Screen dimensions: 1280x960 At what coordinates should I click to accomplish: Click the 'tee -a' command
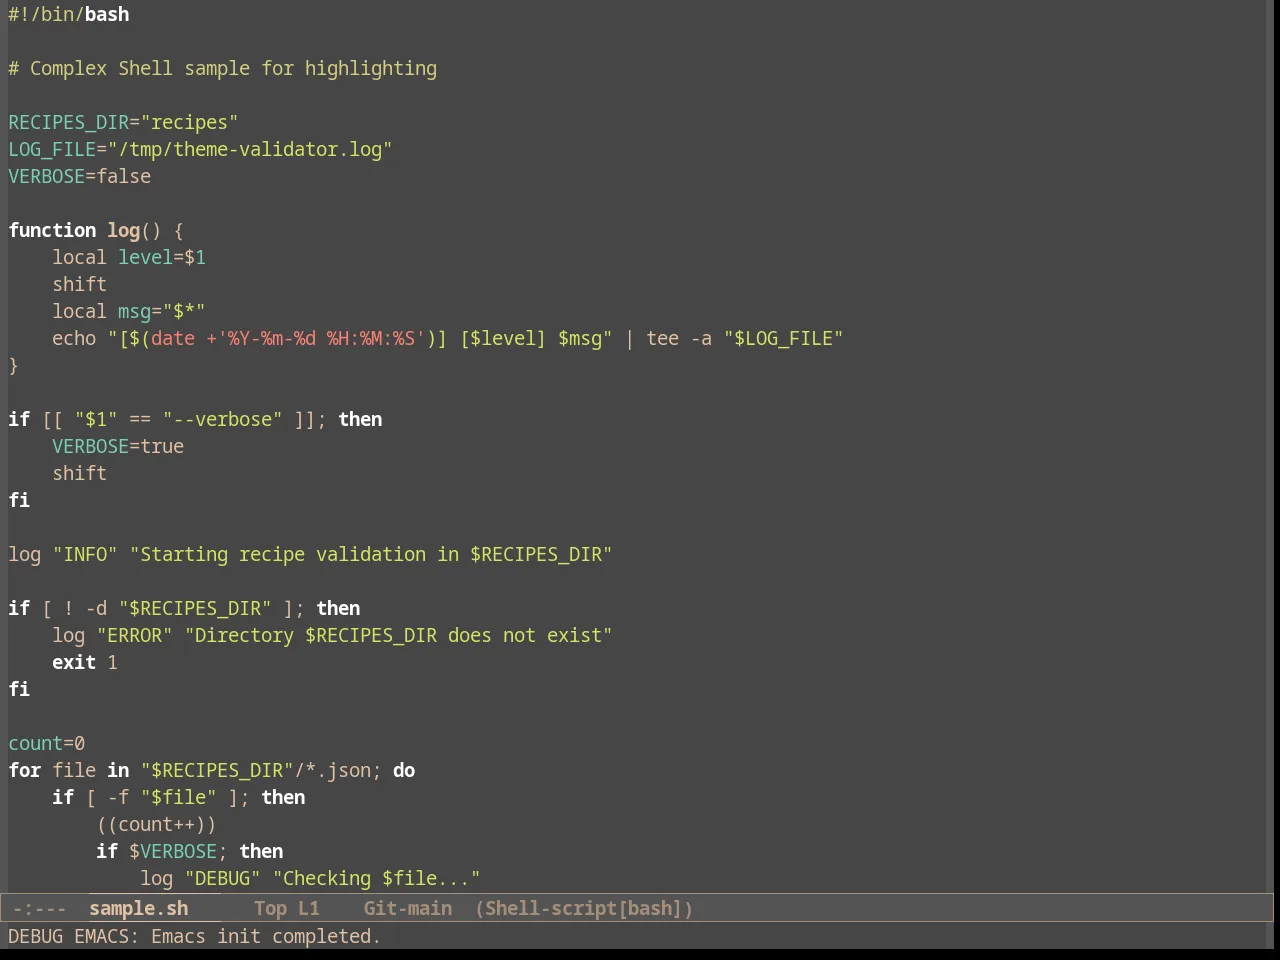679,338
